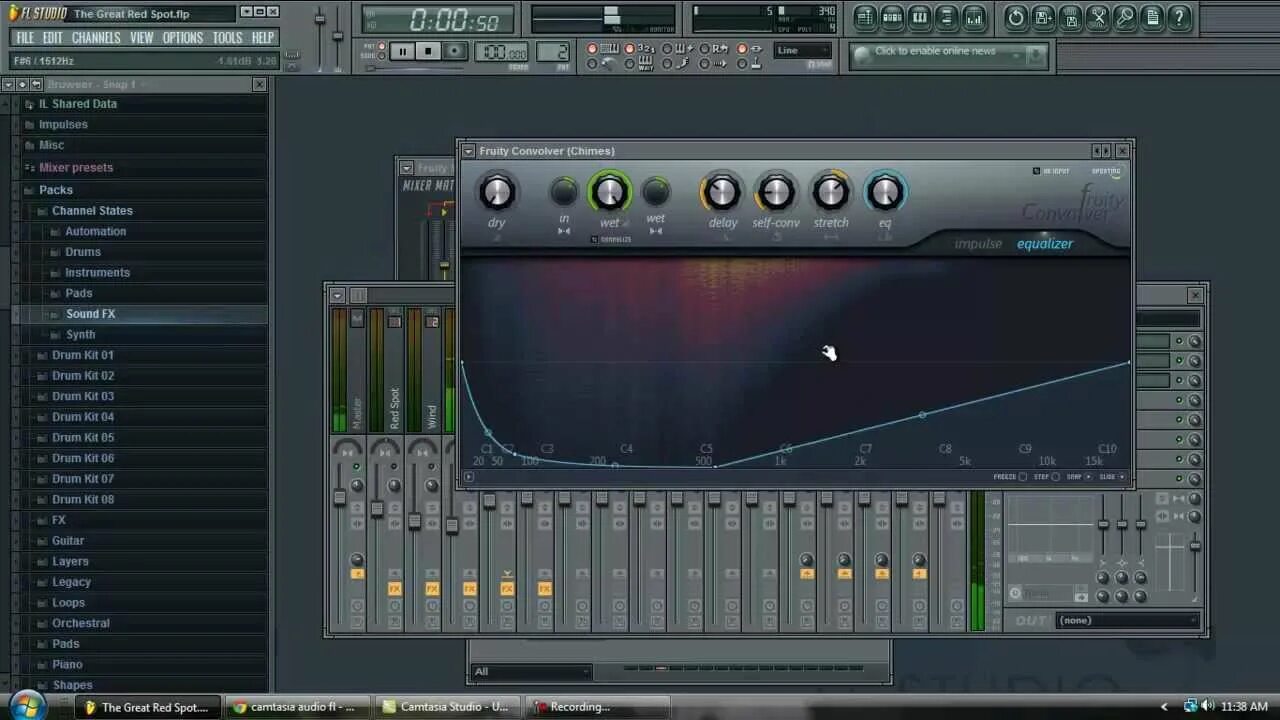This screenshot has height=720, width=1280.
Task: Open the All filter dropdown at bottom
Action: coord(531,672)
